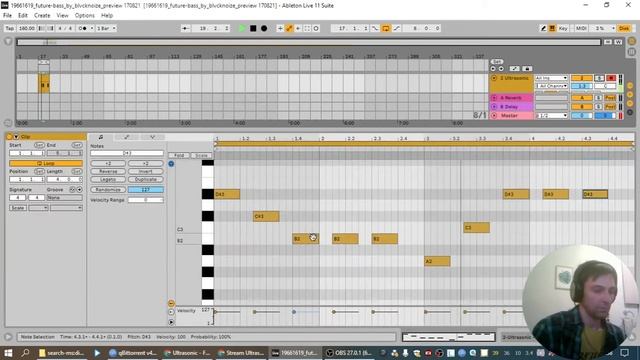Toggle the Loop switch in transport
Screen dimensions: 640x360
386,28
